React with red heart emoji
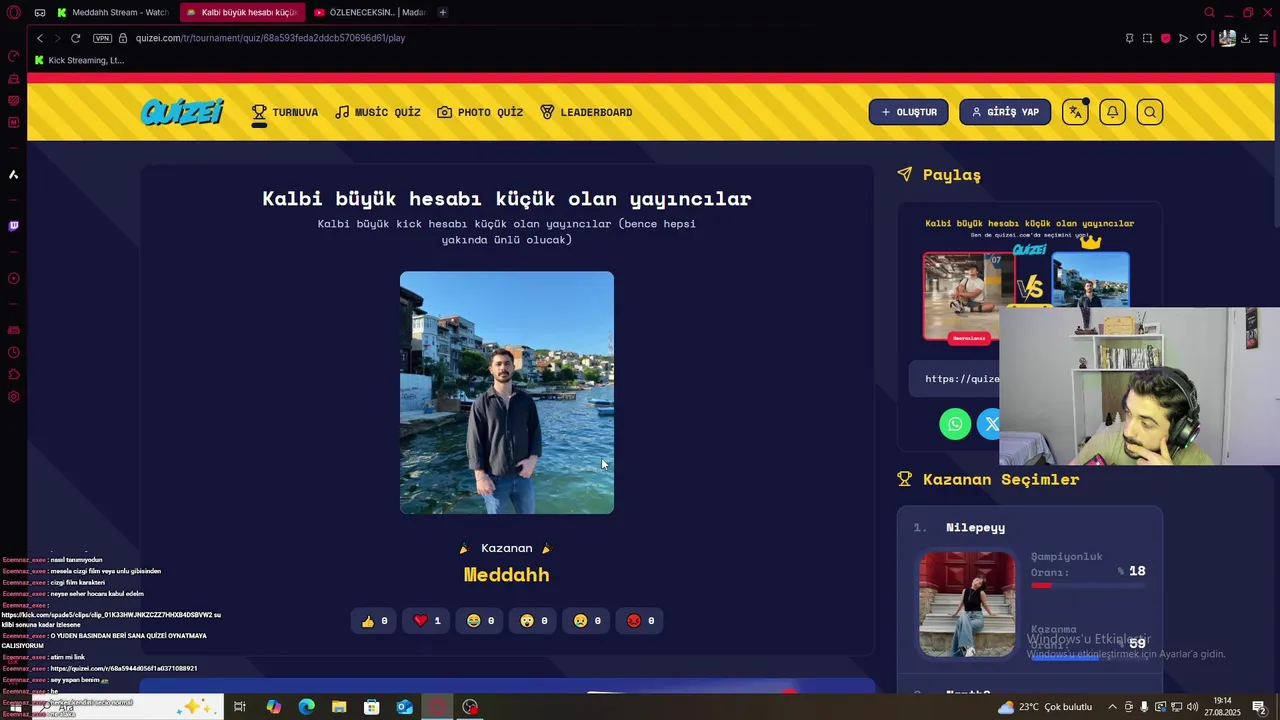 point(427,621)
